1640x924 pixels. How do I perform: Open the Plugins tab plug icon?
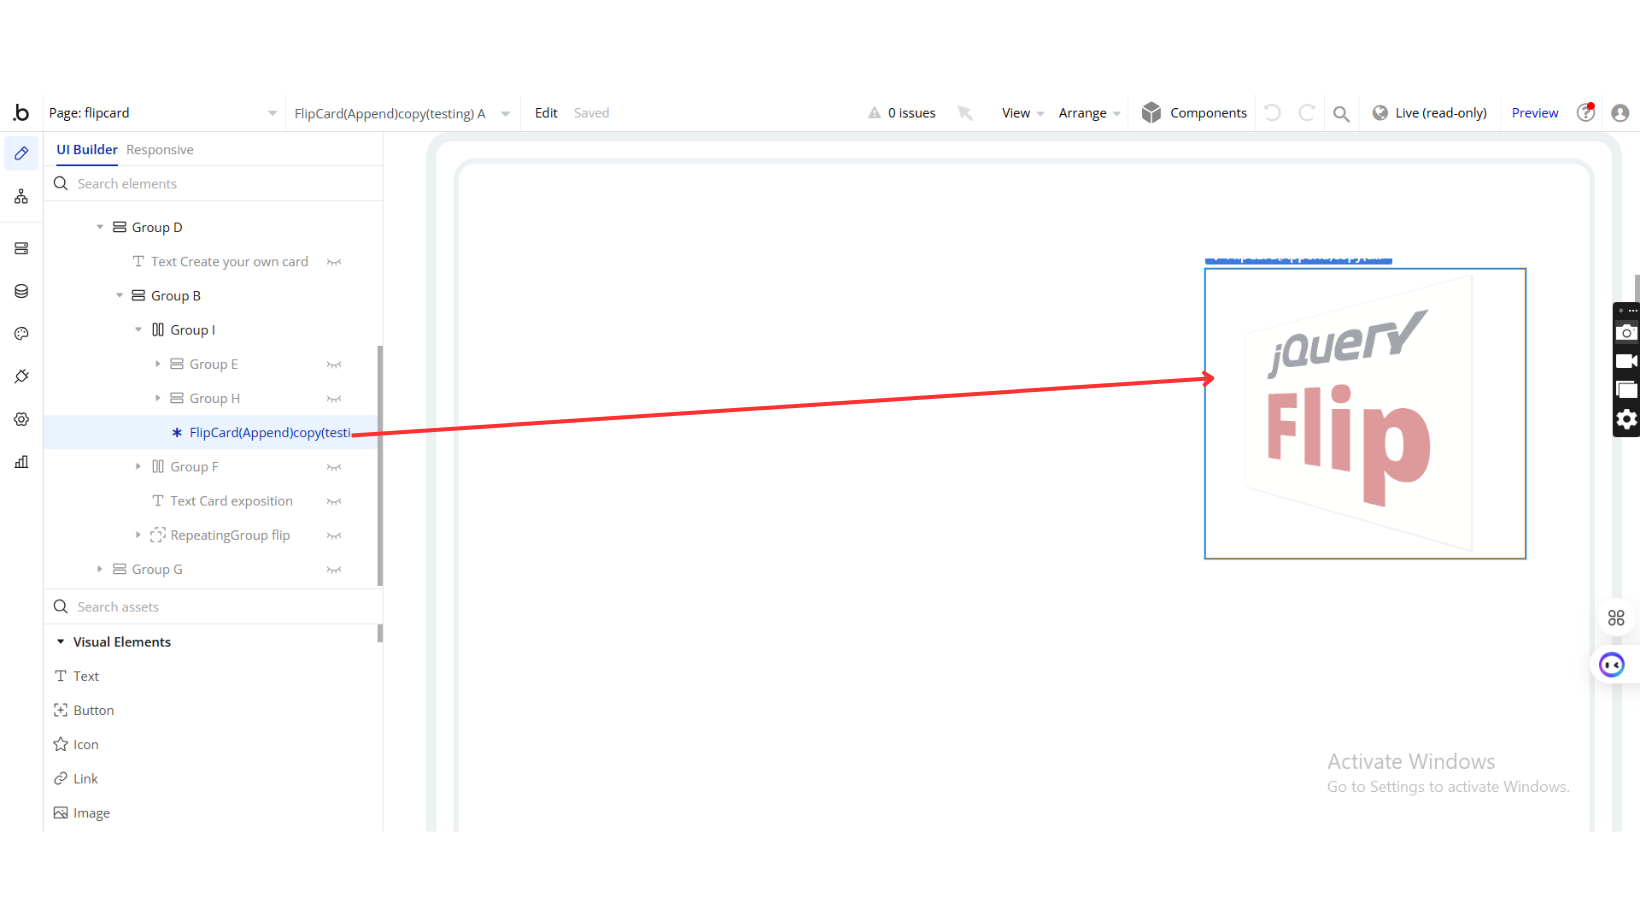pos(21,376)
